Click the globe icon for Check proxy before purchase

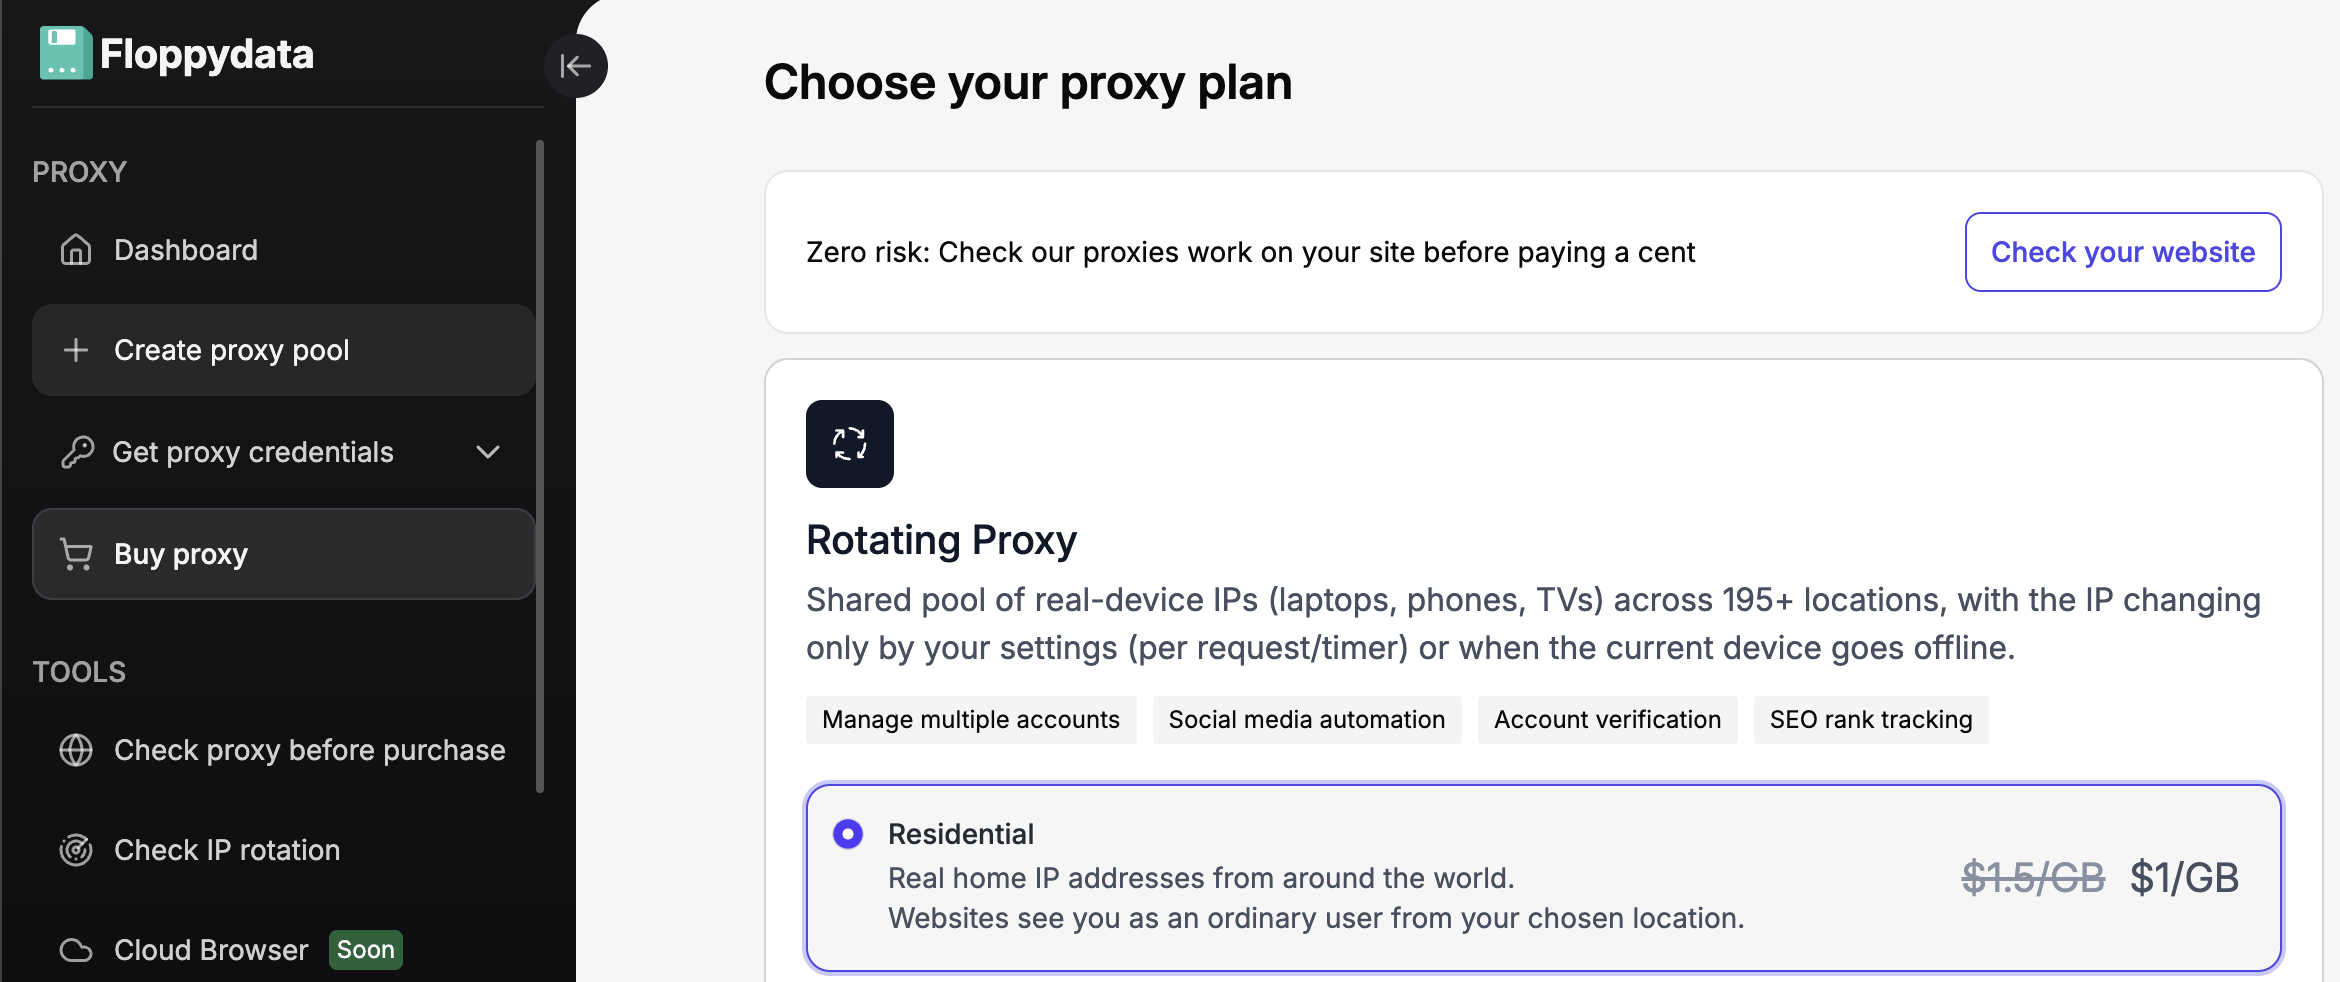coord(76,750)
